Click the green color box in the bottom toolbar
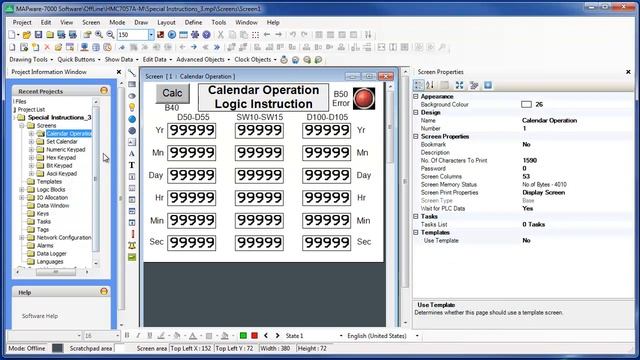 (x=243, y=336)
